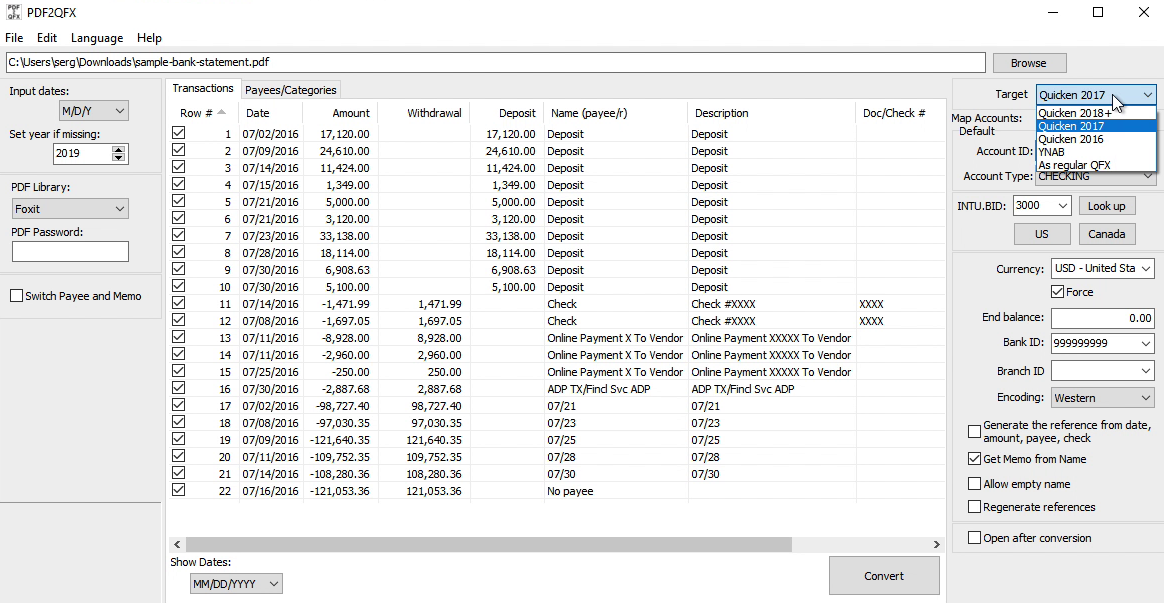Viewport: 1164px width, 603px height.
Task: Click the PDF2QFX app icon in title bar
Action: click(x=13, y=12)
